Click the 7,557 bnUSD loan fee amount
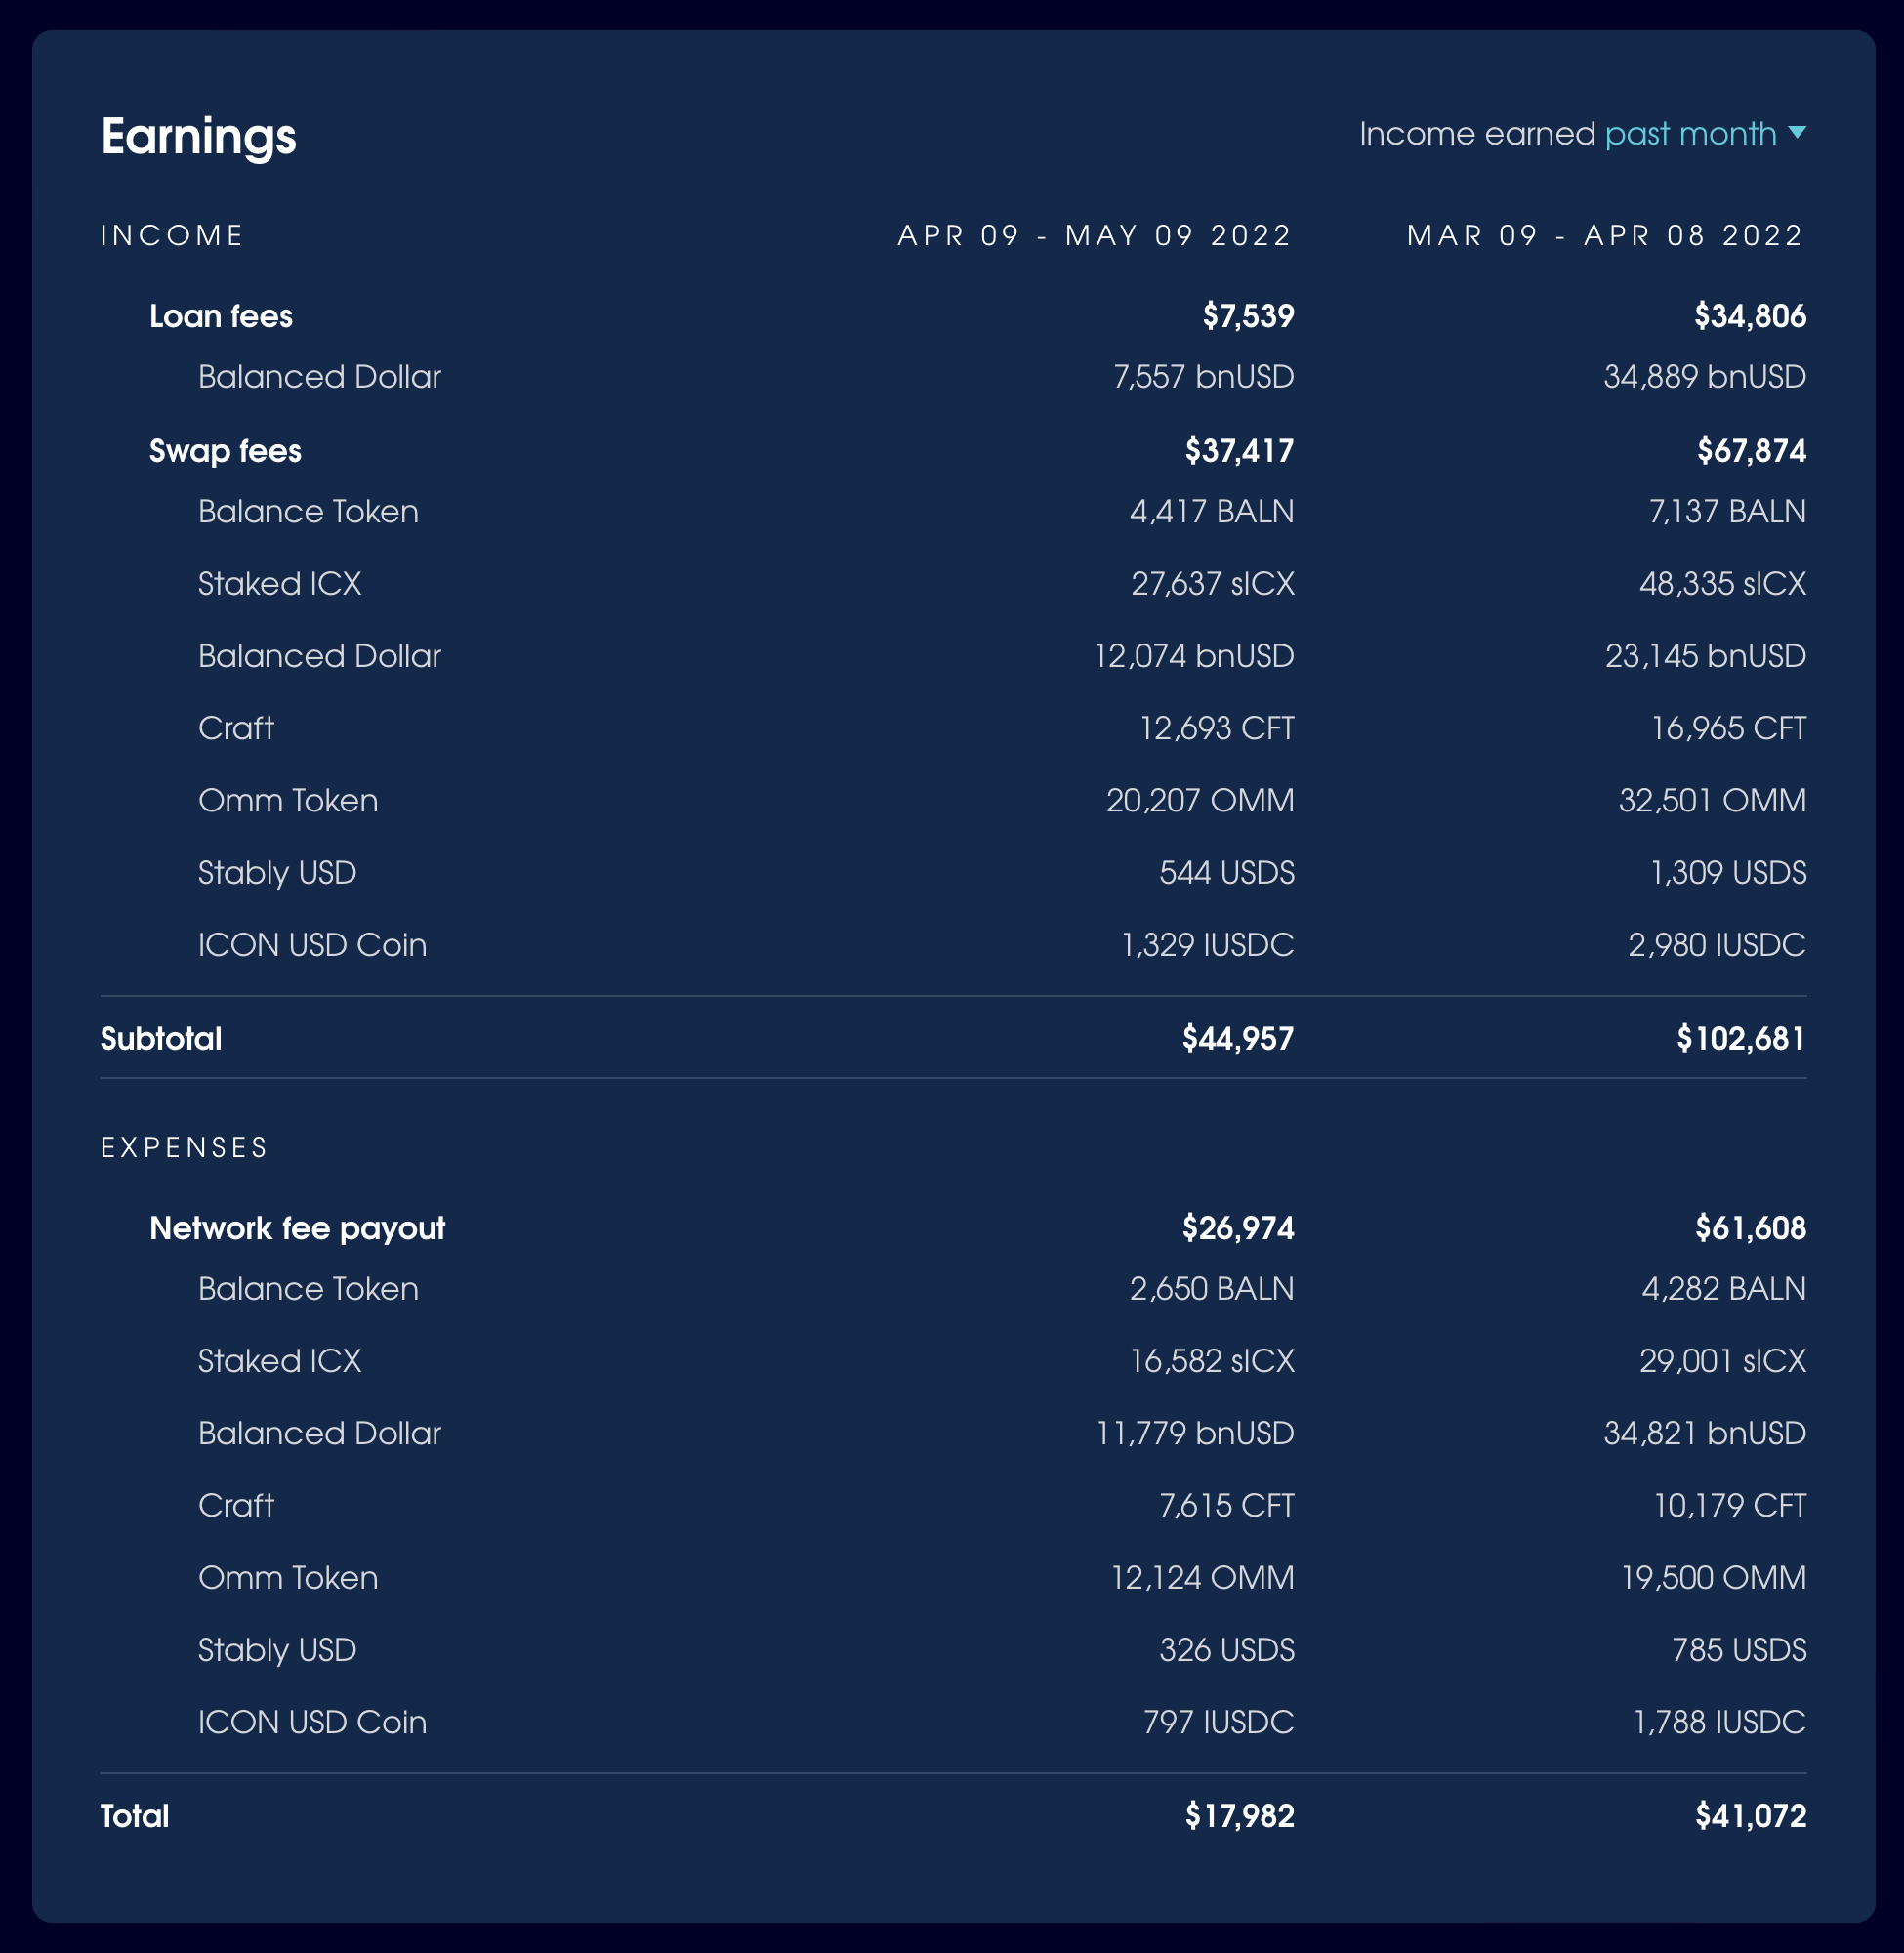 (1203, 376)
